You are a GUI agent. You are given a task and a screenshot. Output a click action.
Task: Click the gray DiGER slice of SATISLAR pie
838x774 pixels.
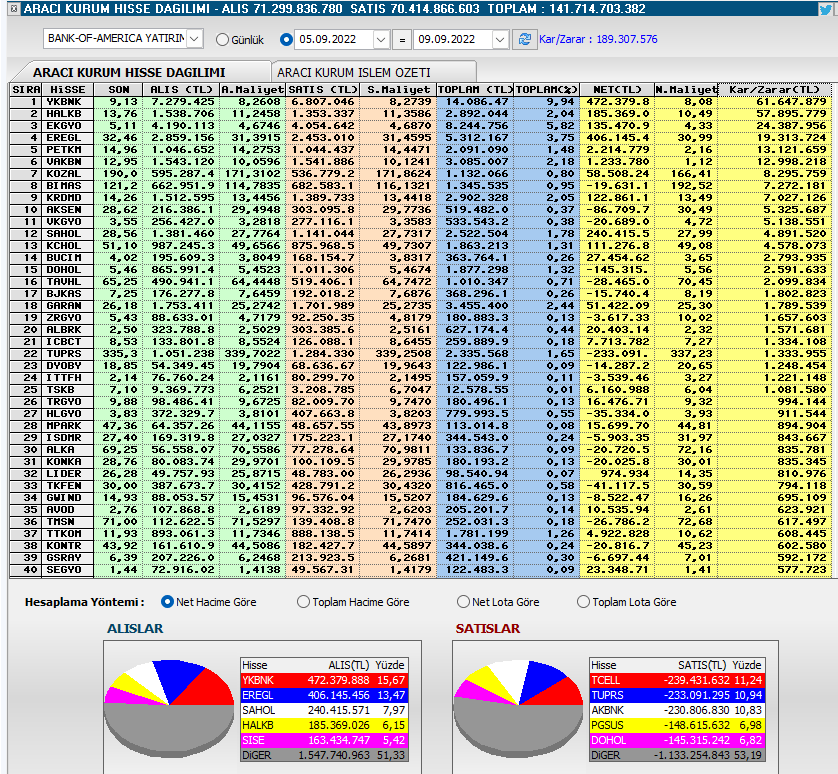point(517,728)
